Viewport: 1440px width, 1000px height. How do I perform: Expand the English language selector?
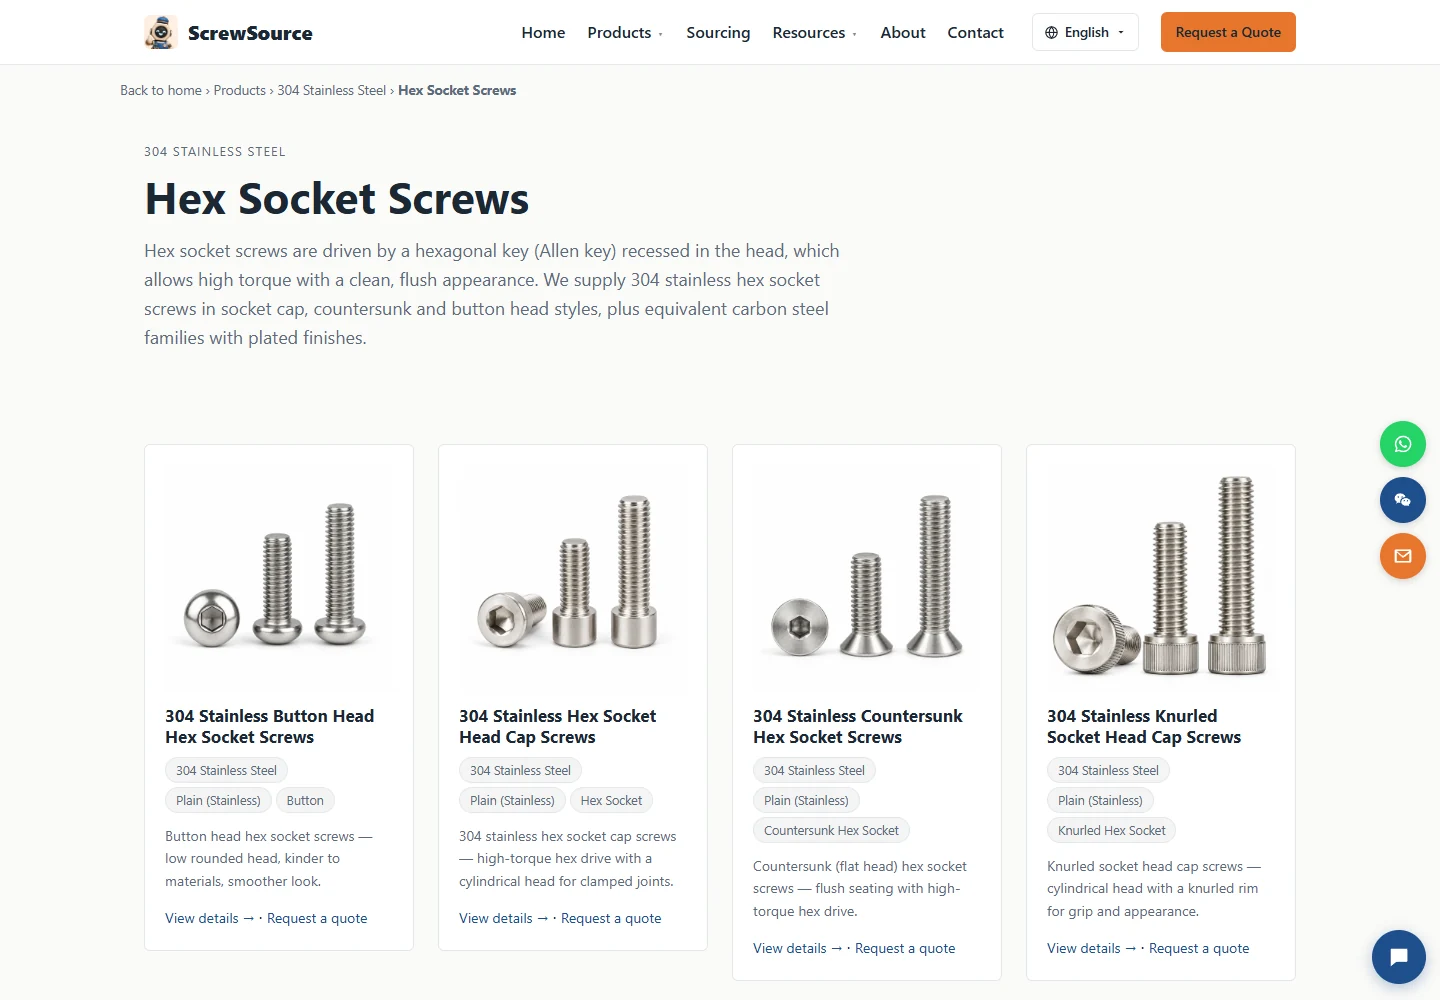[1085, 32]
